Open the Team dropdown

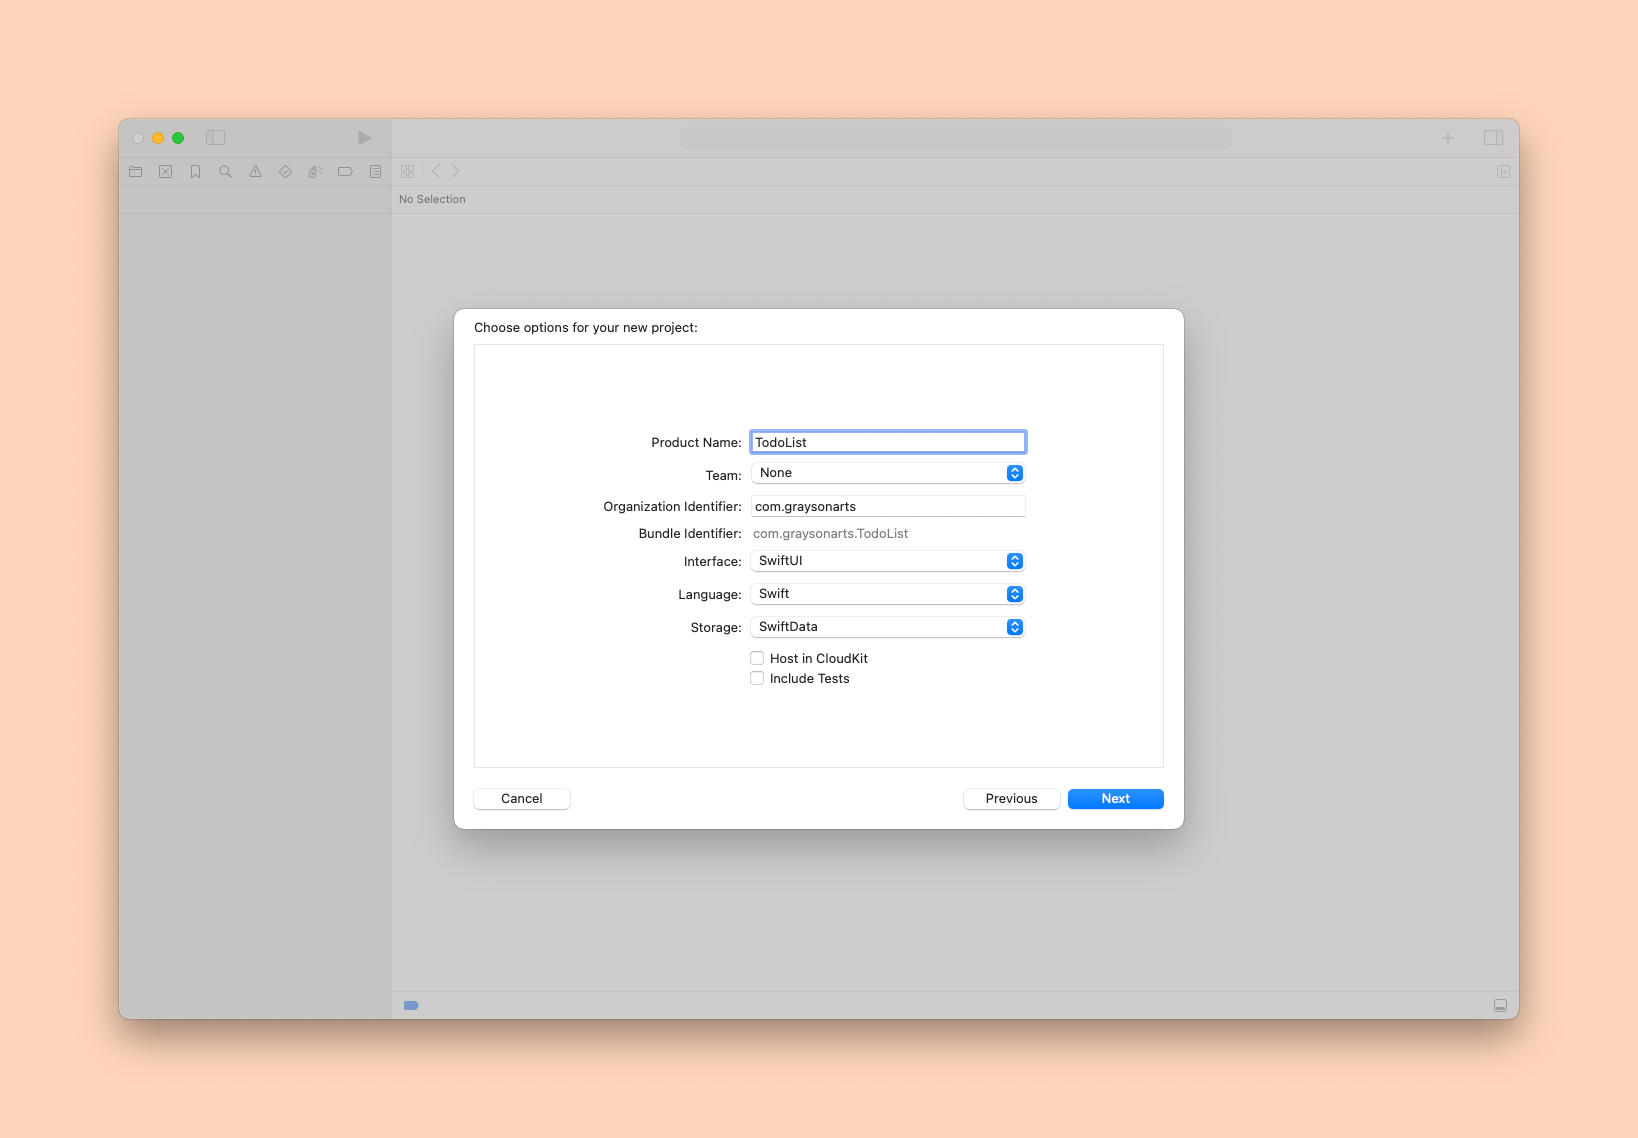coord(887,473)
